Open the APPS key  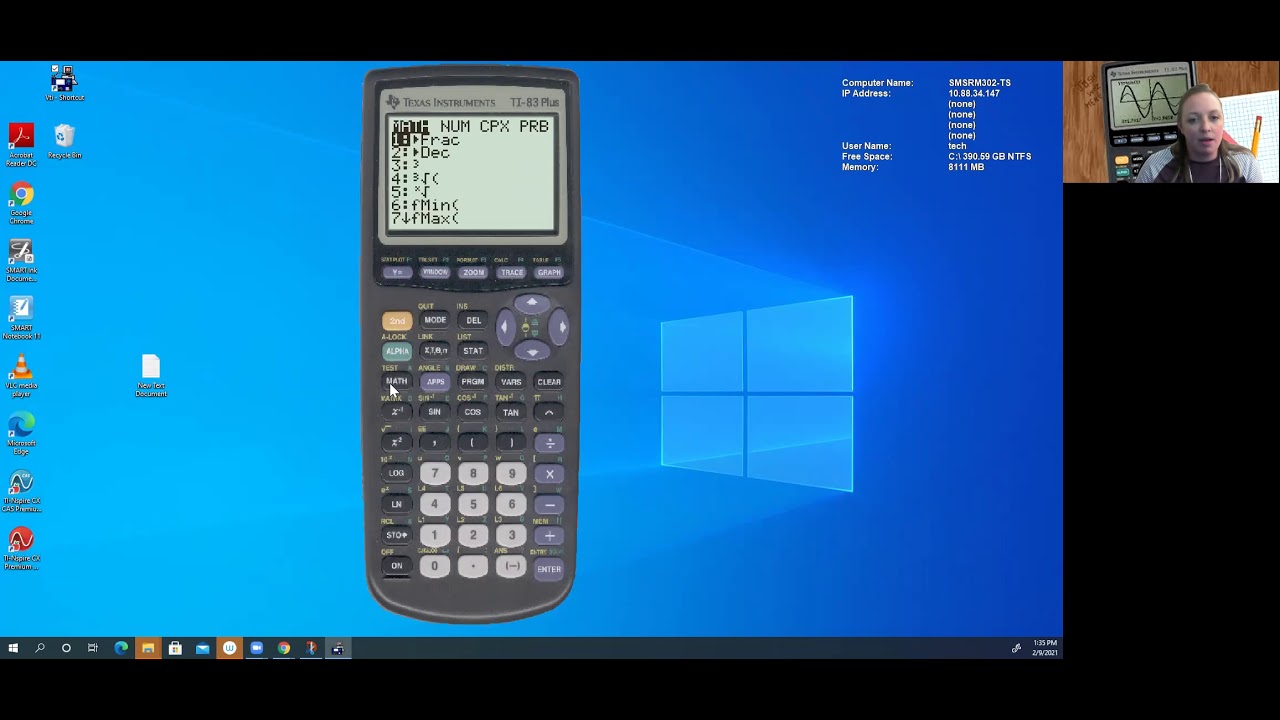point(435,381)
